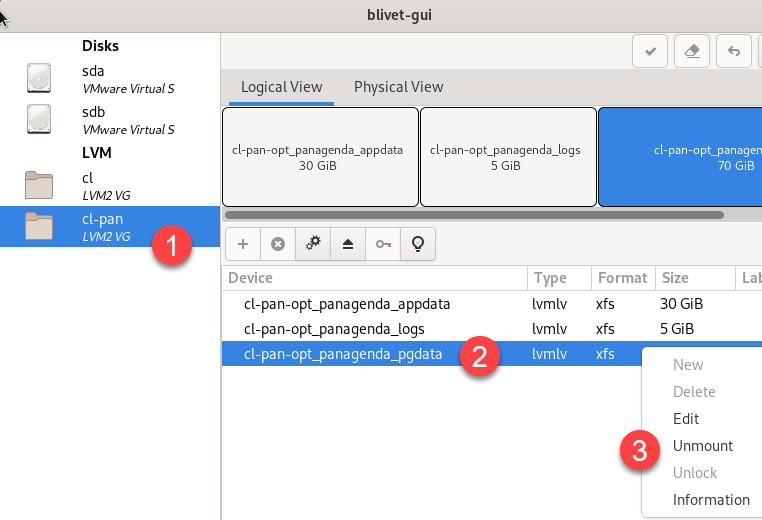Select the sdb disk label
The width and height of the screenshot is (762, 520).
93,112
